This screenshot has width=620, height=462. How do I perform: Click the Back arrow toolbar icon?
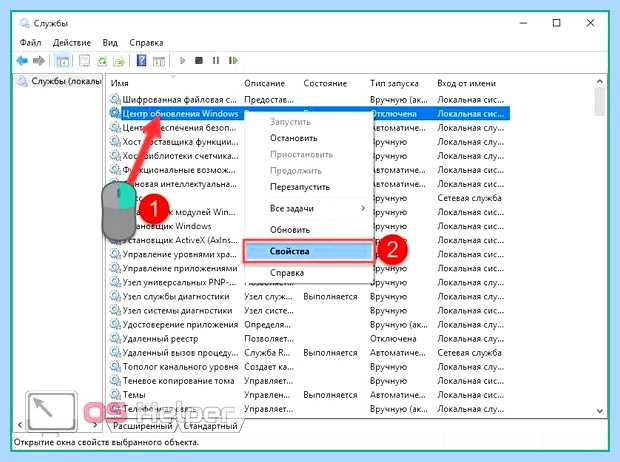22,61
